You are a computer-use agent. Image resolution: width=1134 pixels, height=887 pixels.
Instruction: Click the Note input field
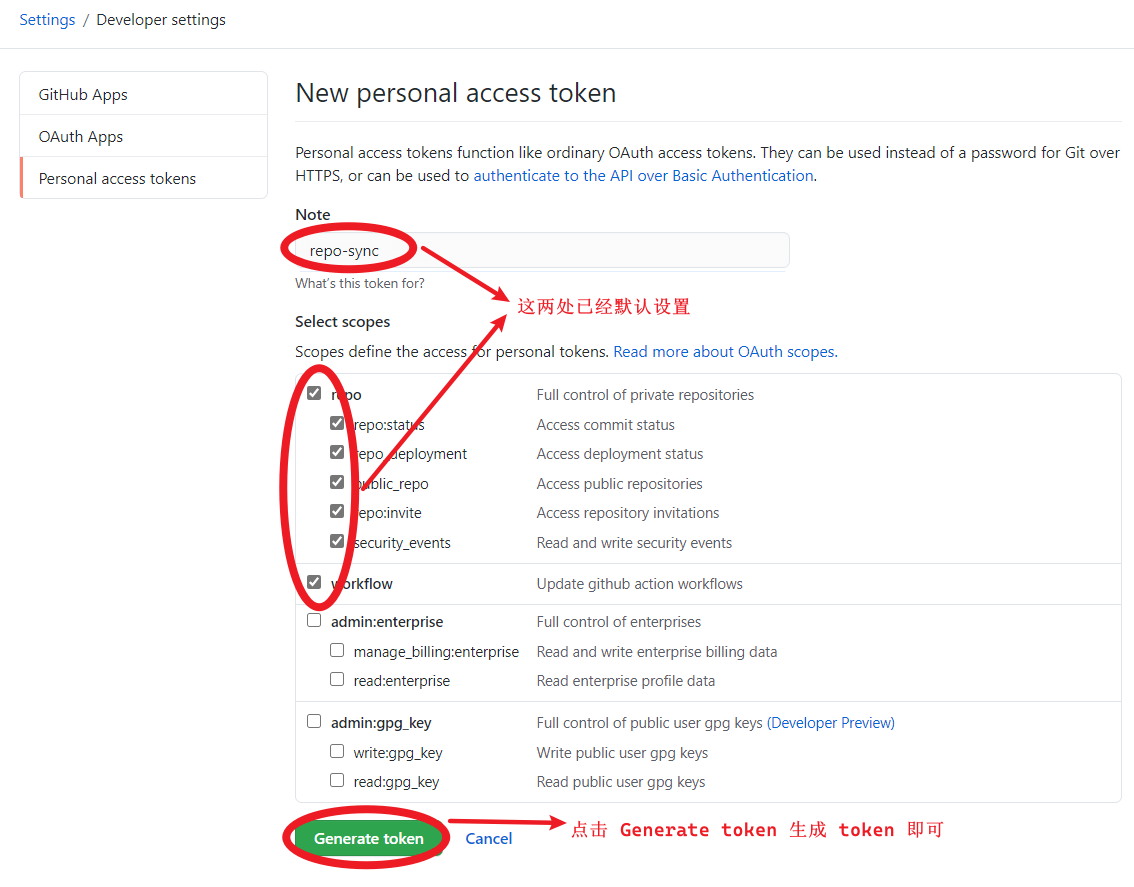point(542,250)
